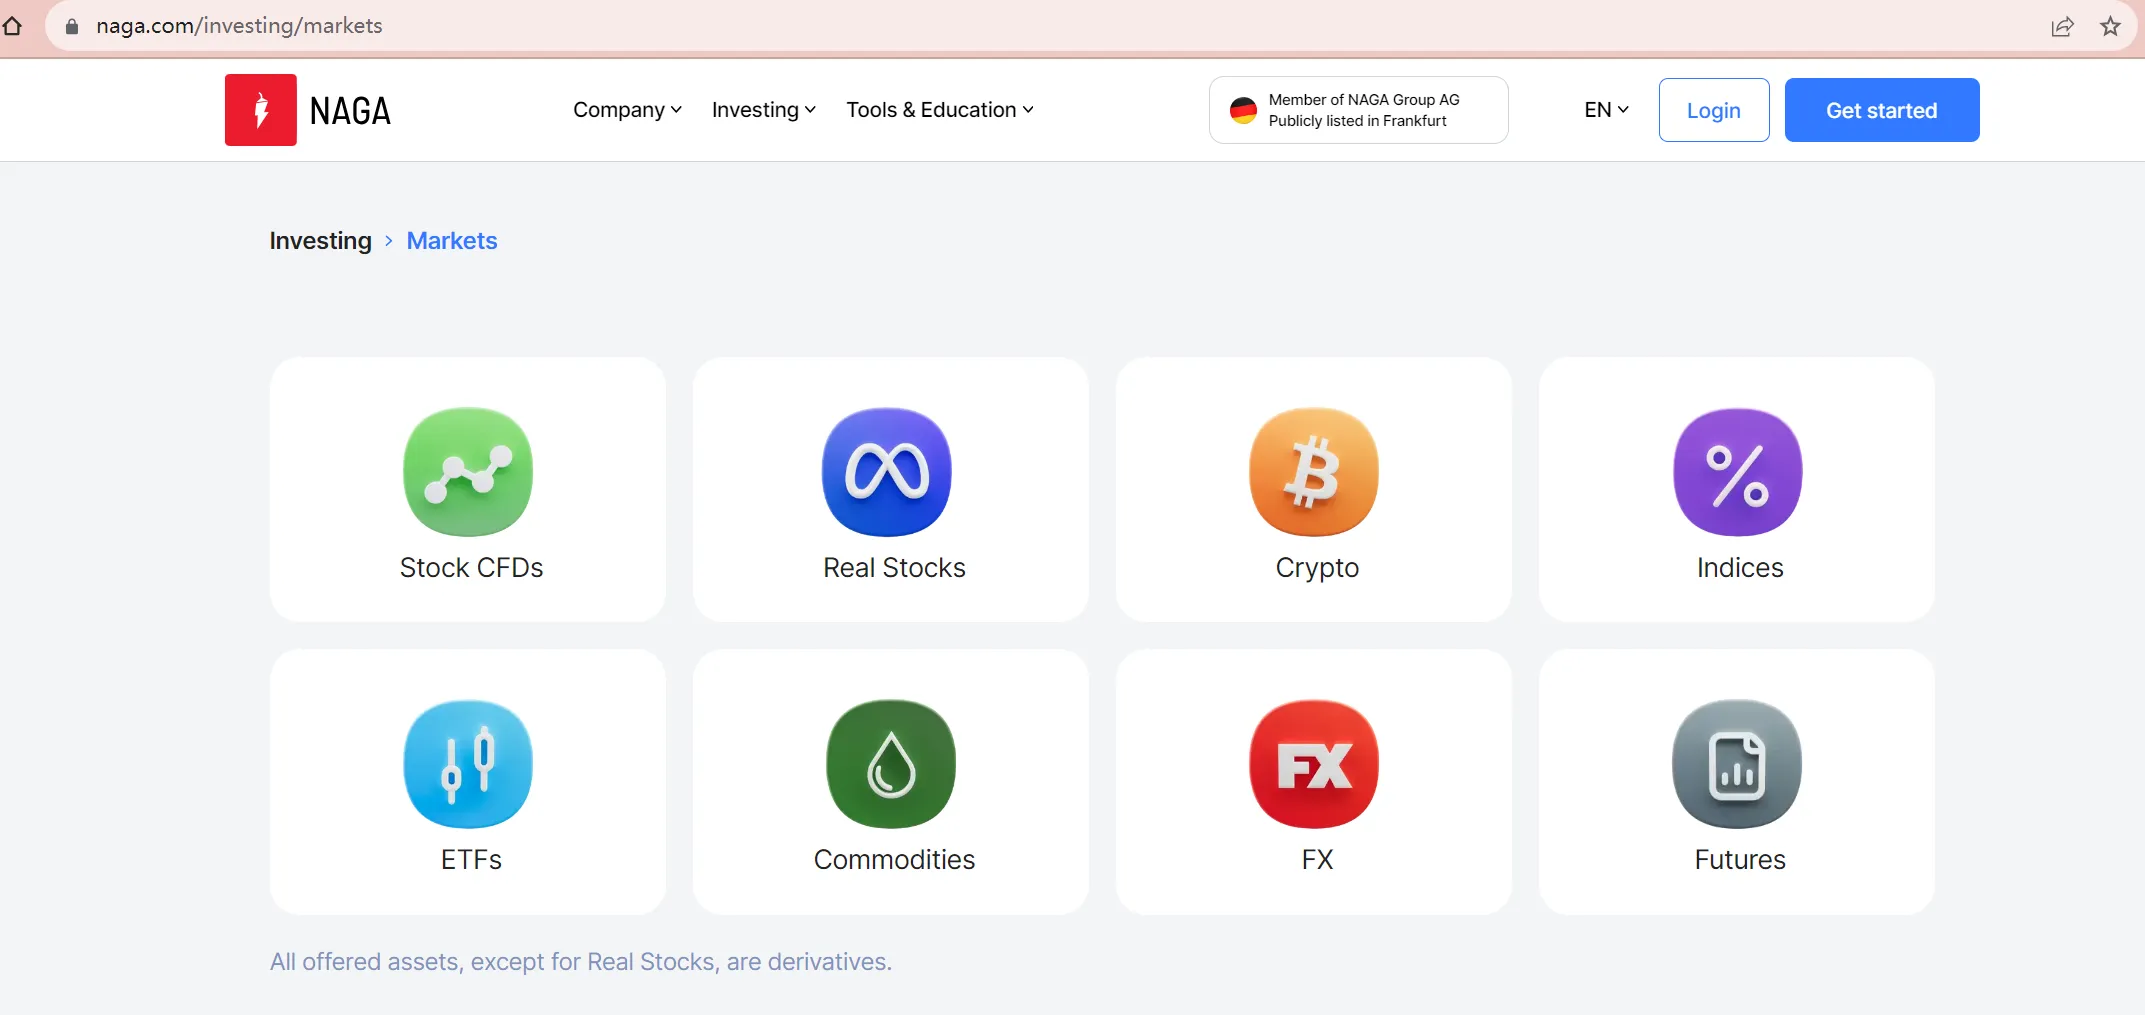The width and height of the screenshot is (2145, 1015).
Task: Click the Stock CFDs label
Action: pyautogui.click(x=471, y=568)
